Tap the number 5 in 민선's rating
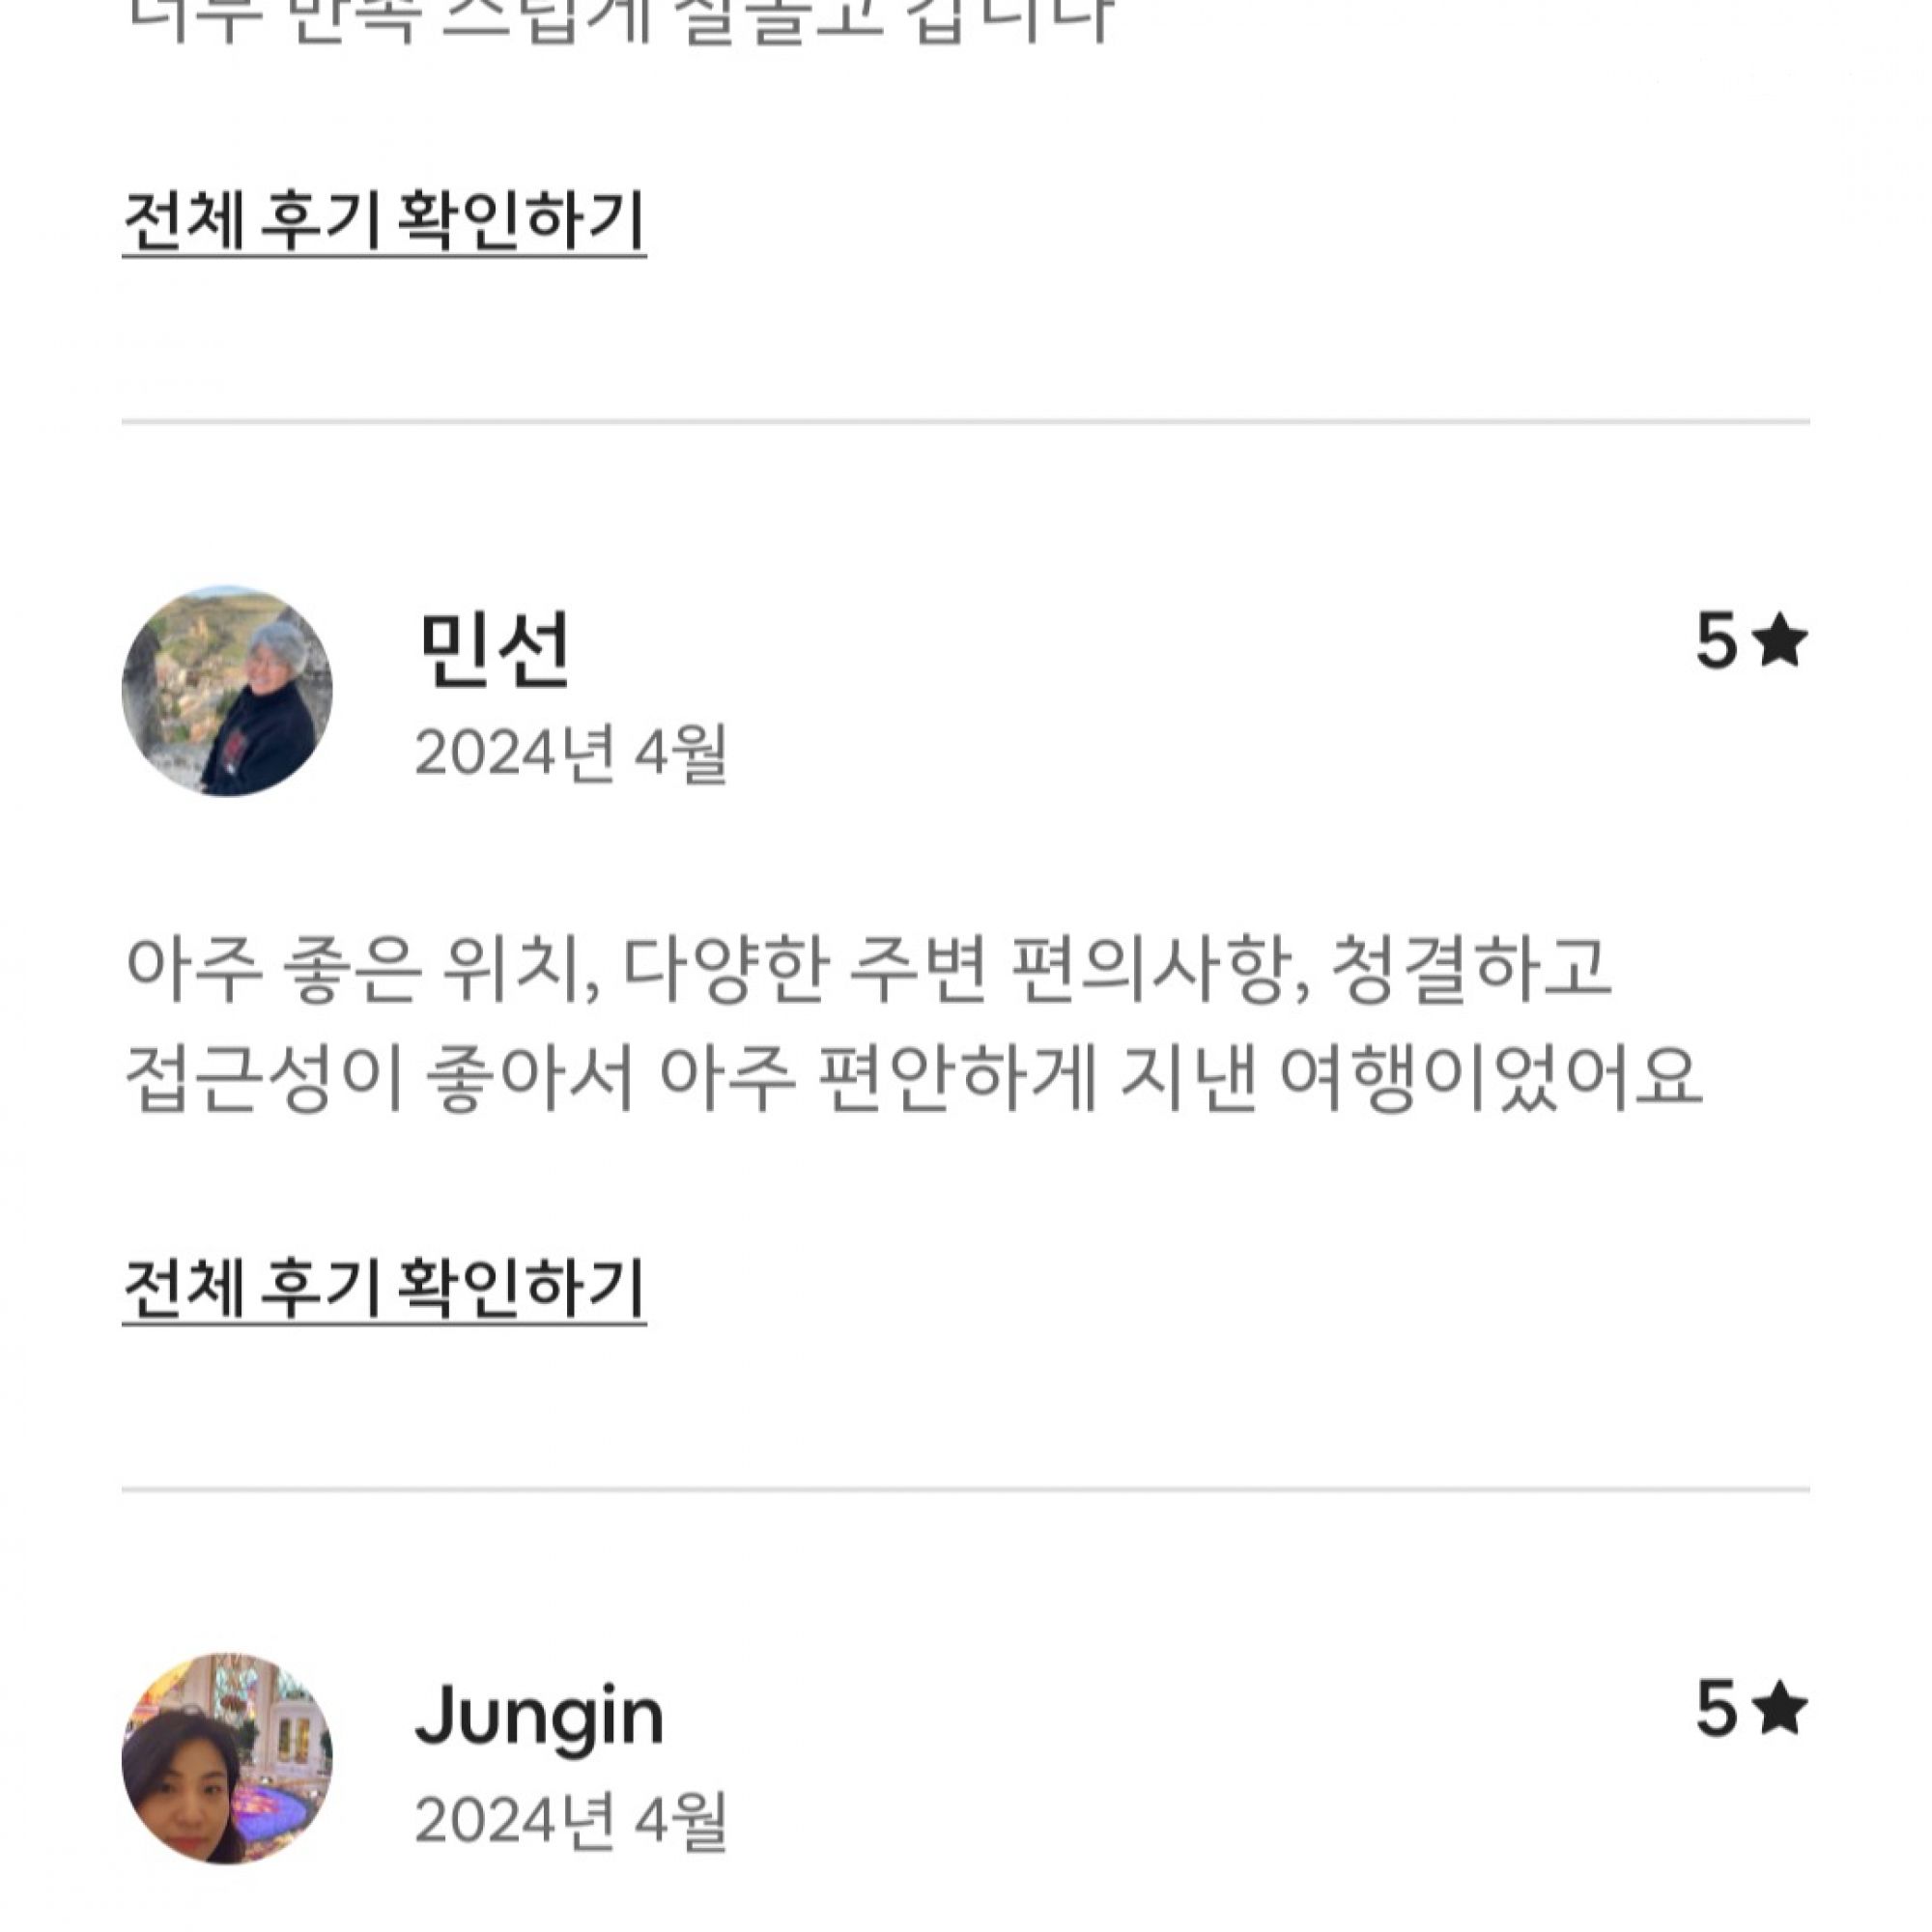The width and height of the screenshot is (1932, 1932). tap(1716, 642)
